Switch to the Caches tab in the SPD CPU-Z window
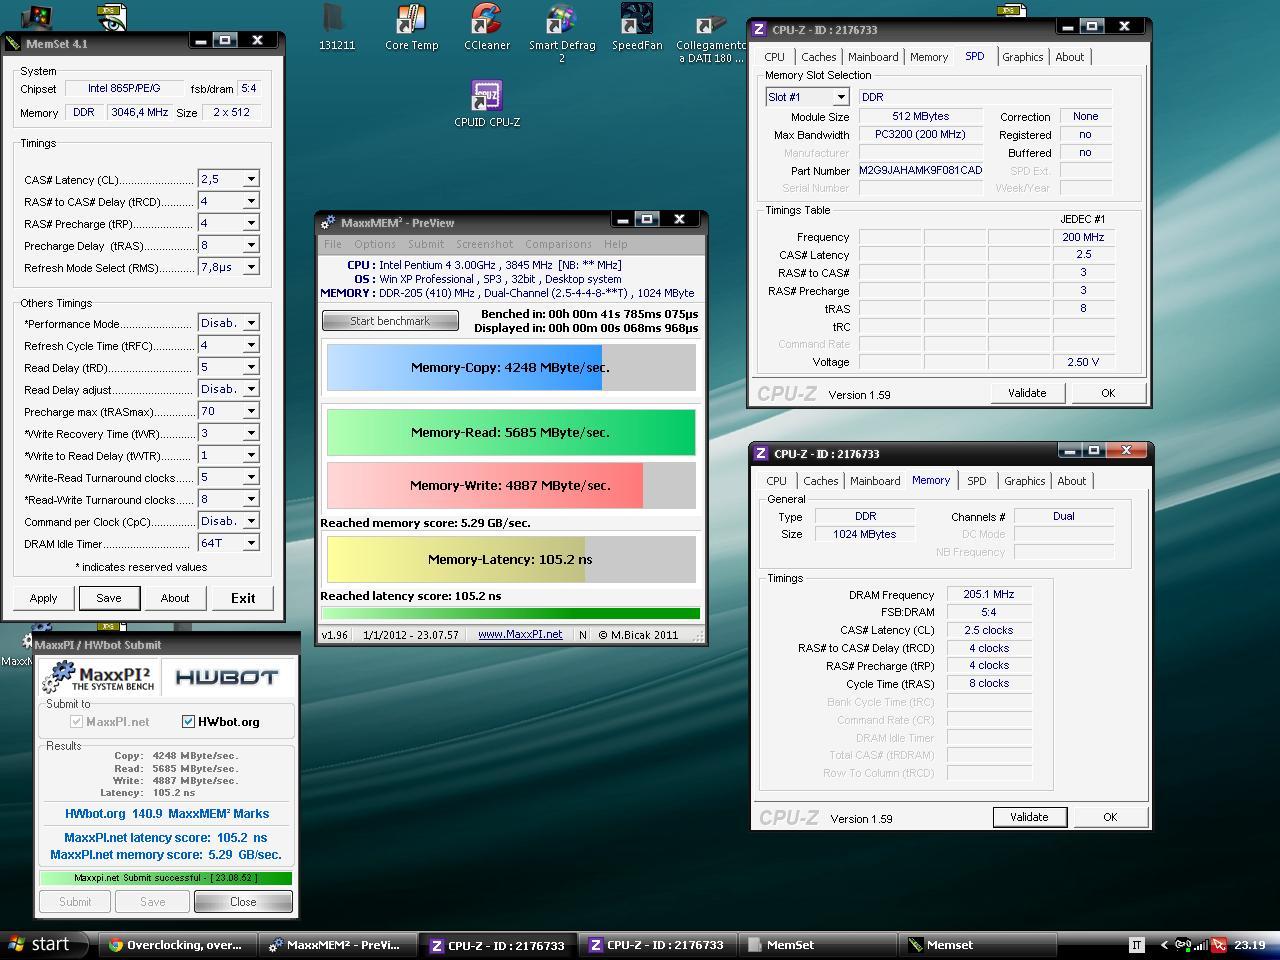Screen dimensions: 1280x960 pos(819,57)
